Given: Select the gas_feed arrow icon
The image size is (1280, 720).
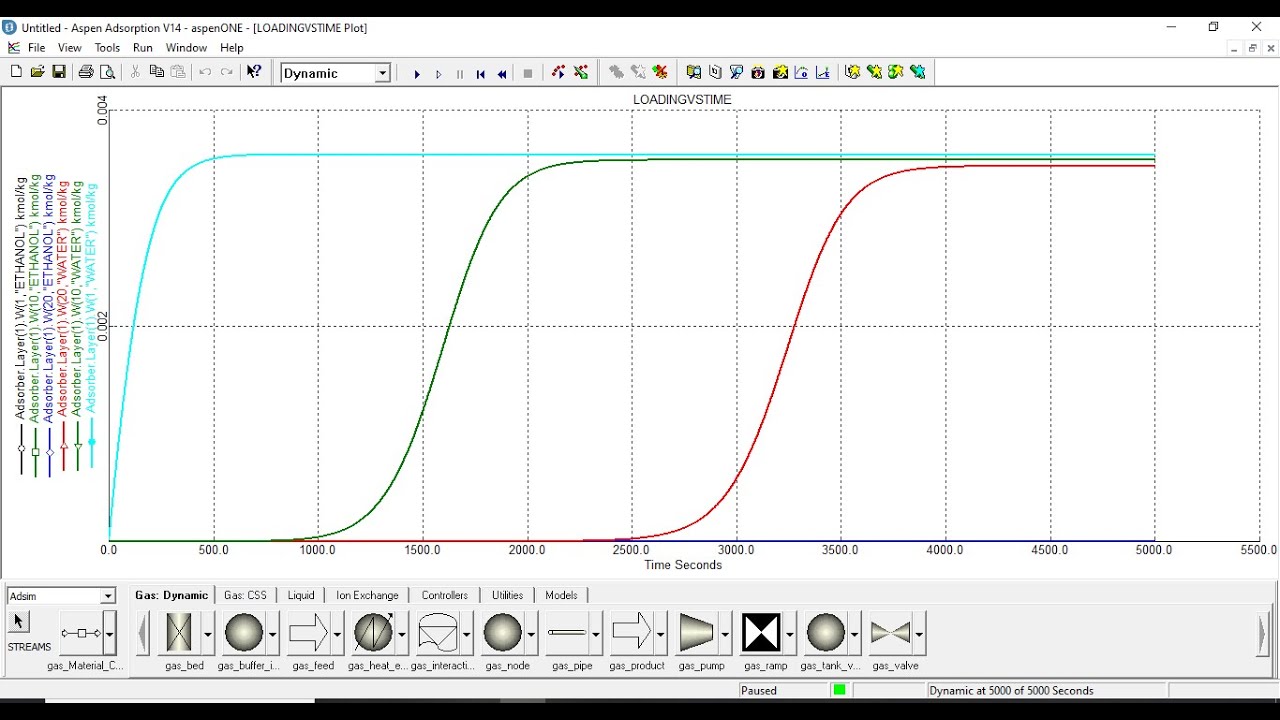Looking at the screenshot, I should click(308, 632).
